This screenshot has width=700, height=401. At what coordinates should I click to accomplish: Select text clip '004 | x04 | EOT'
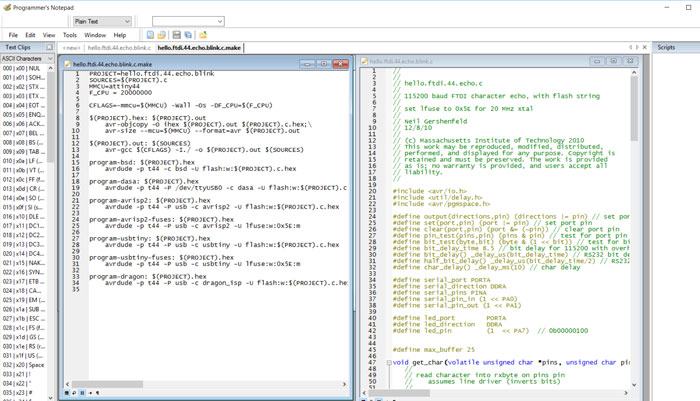click(x=23, y=105)
